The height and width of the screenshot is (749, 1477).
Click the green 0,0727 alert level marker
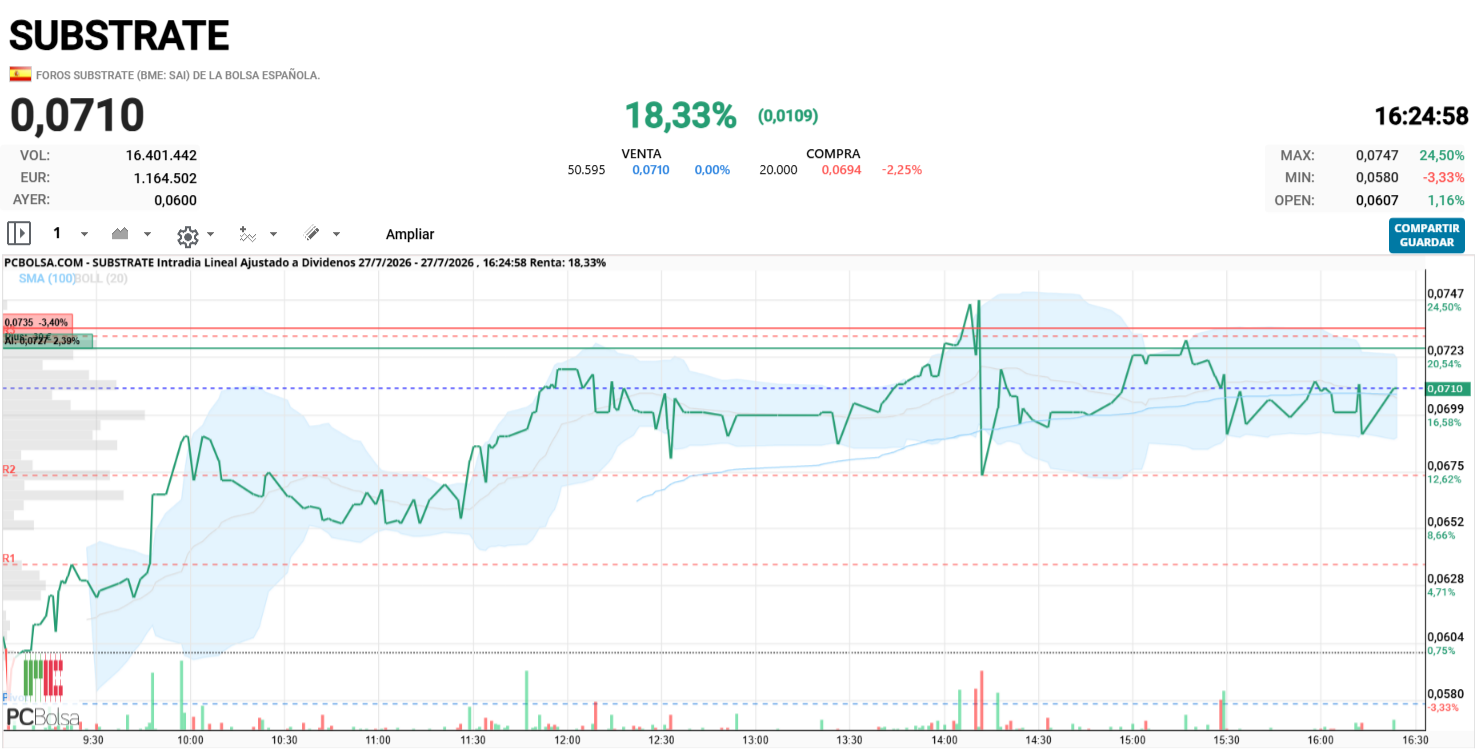[47, 341]
